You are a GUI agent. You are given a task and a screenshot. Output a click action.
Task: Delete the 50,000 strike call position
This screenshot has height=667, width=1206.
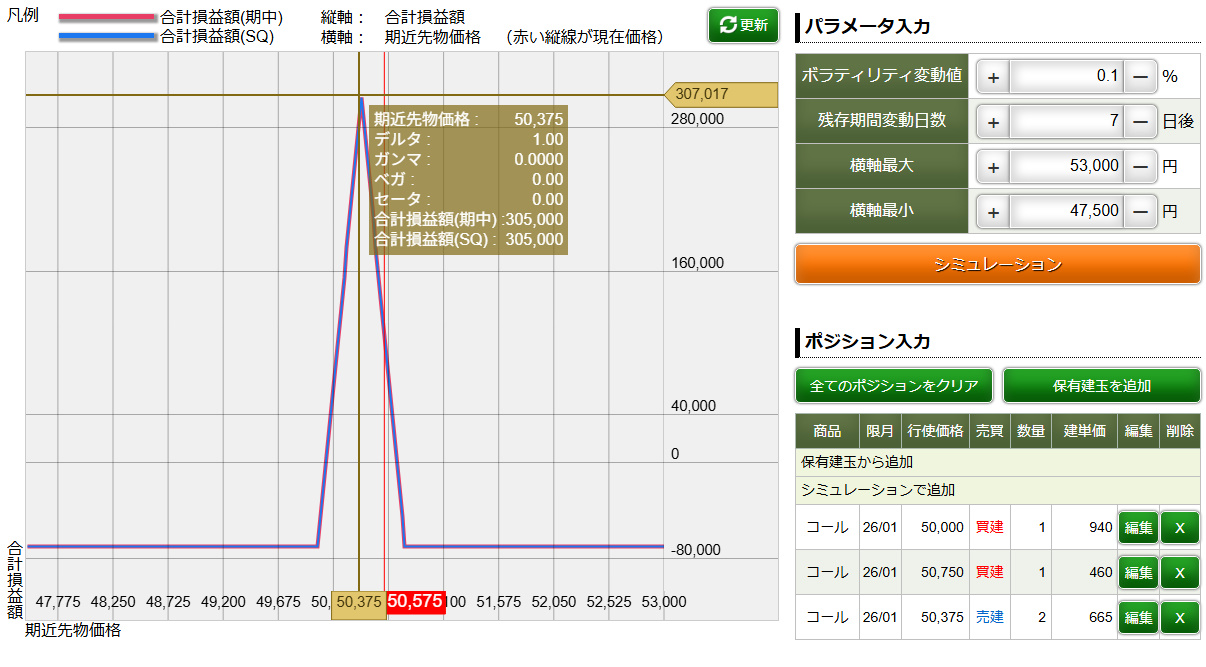point(1180,528)
